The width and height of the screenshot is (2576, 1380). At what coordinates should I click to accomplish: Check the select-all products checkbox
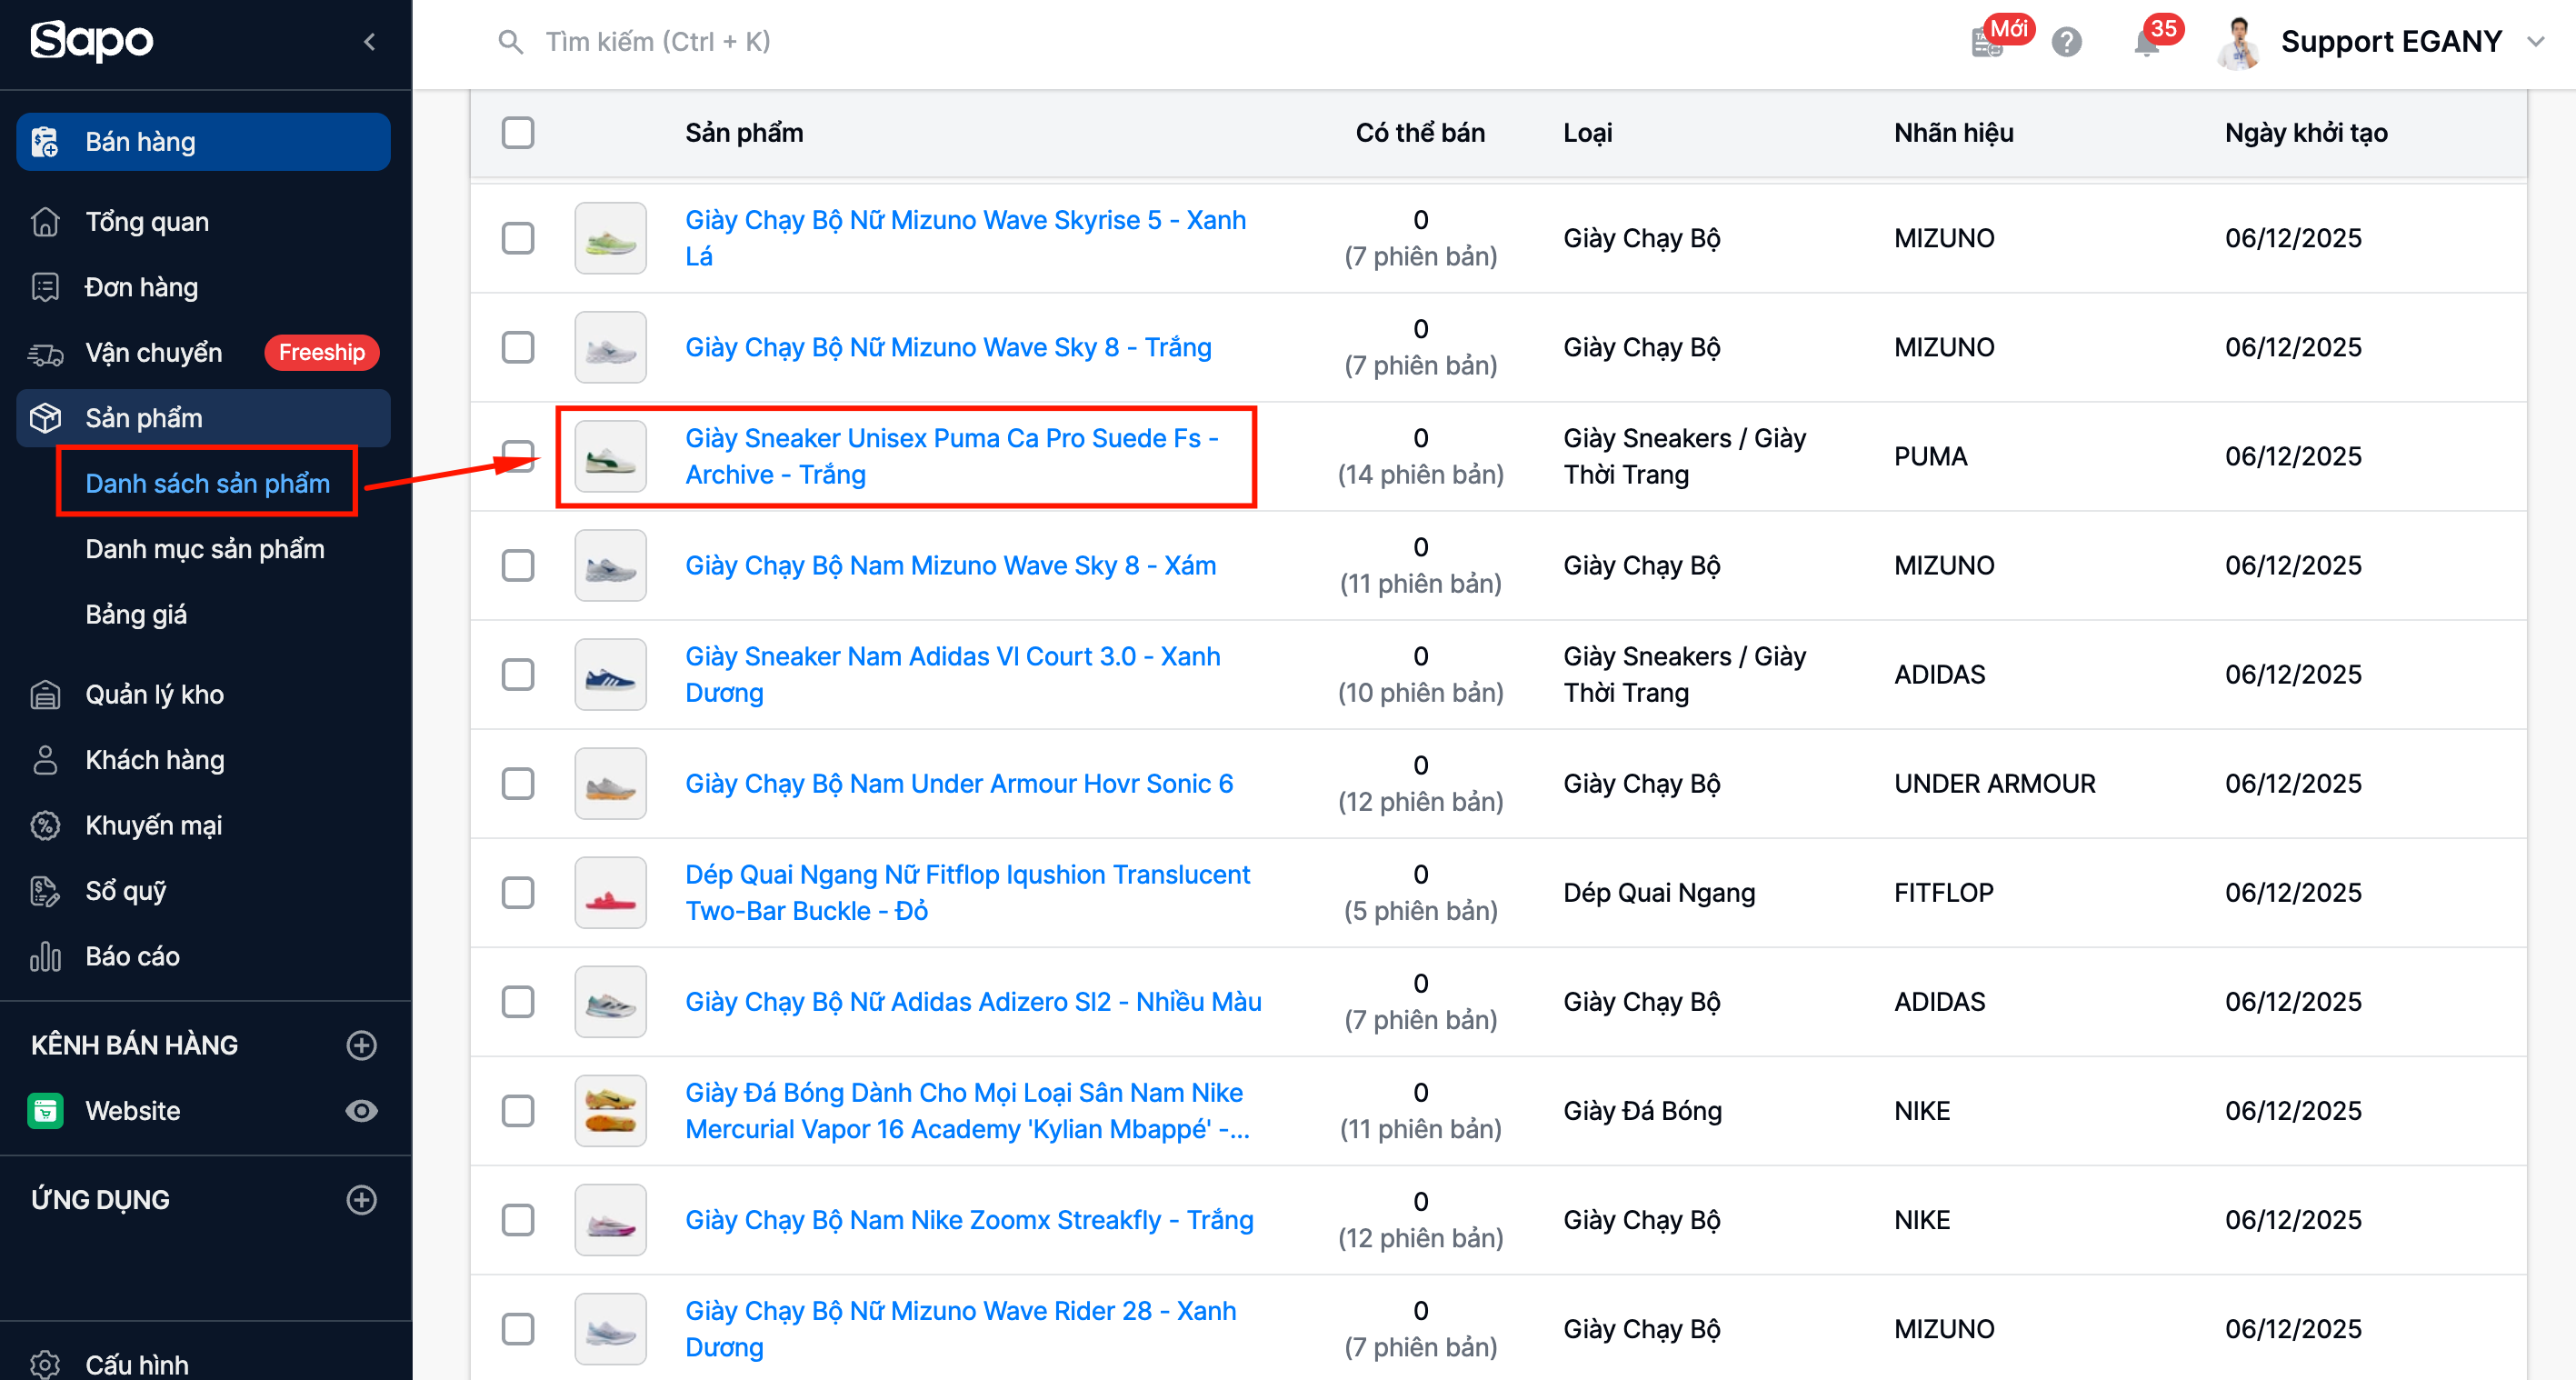tap(518, 133)
